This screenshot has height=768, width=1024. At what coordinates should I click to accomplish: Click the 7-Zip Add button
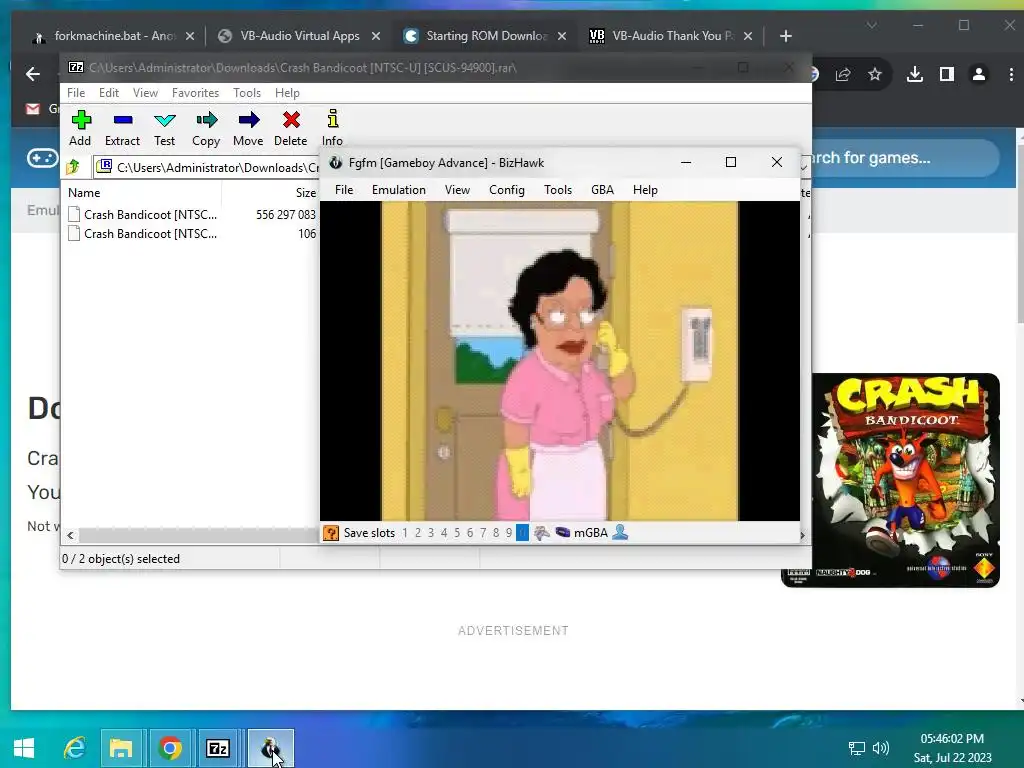[80, 128]
